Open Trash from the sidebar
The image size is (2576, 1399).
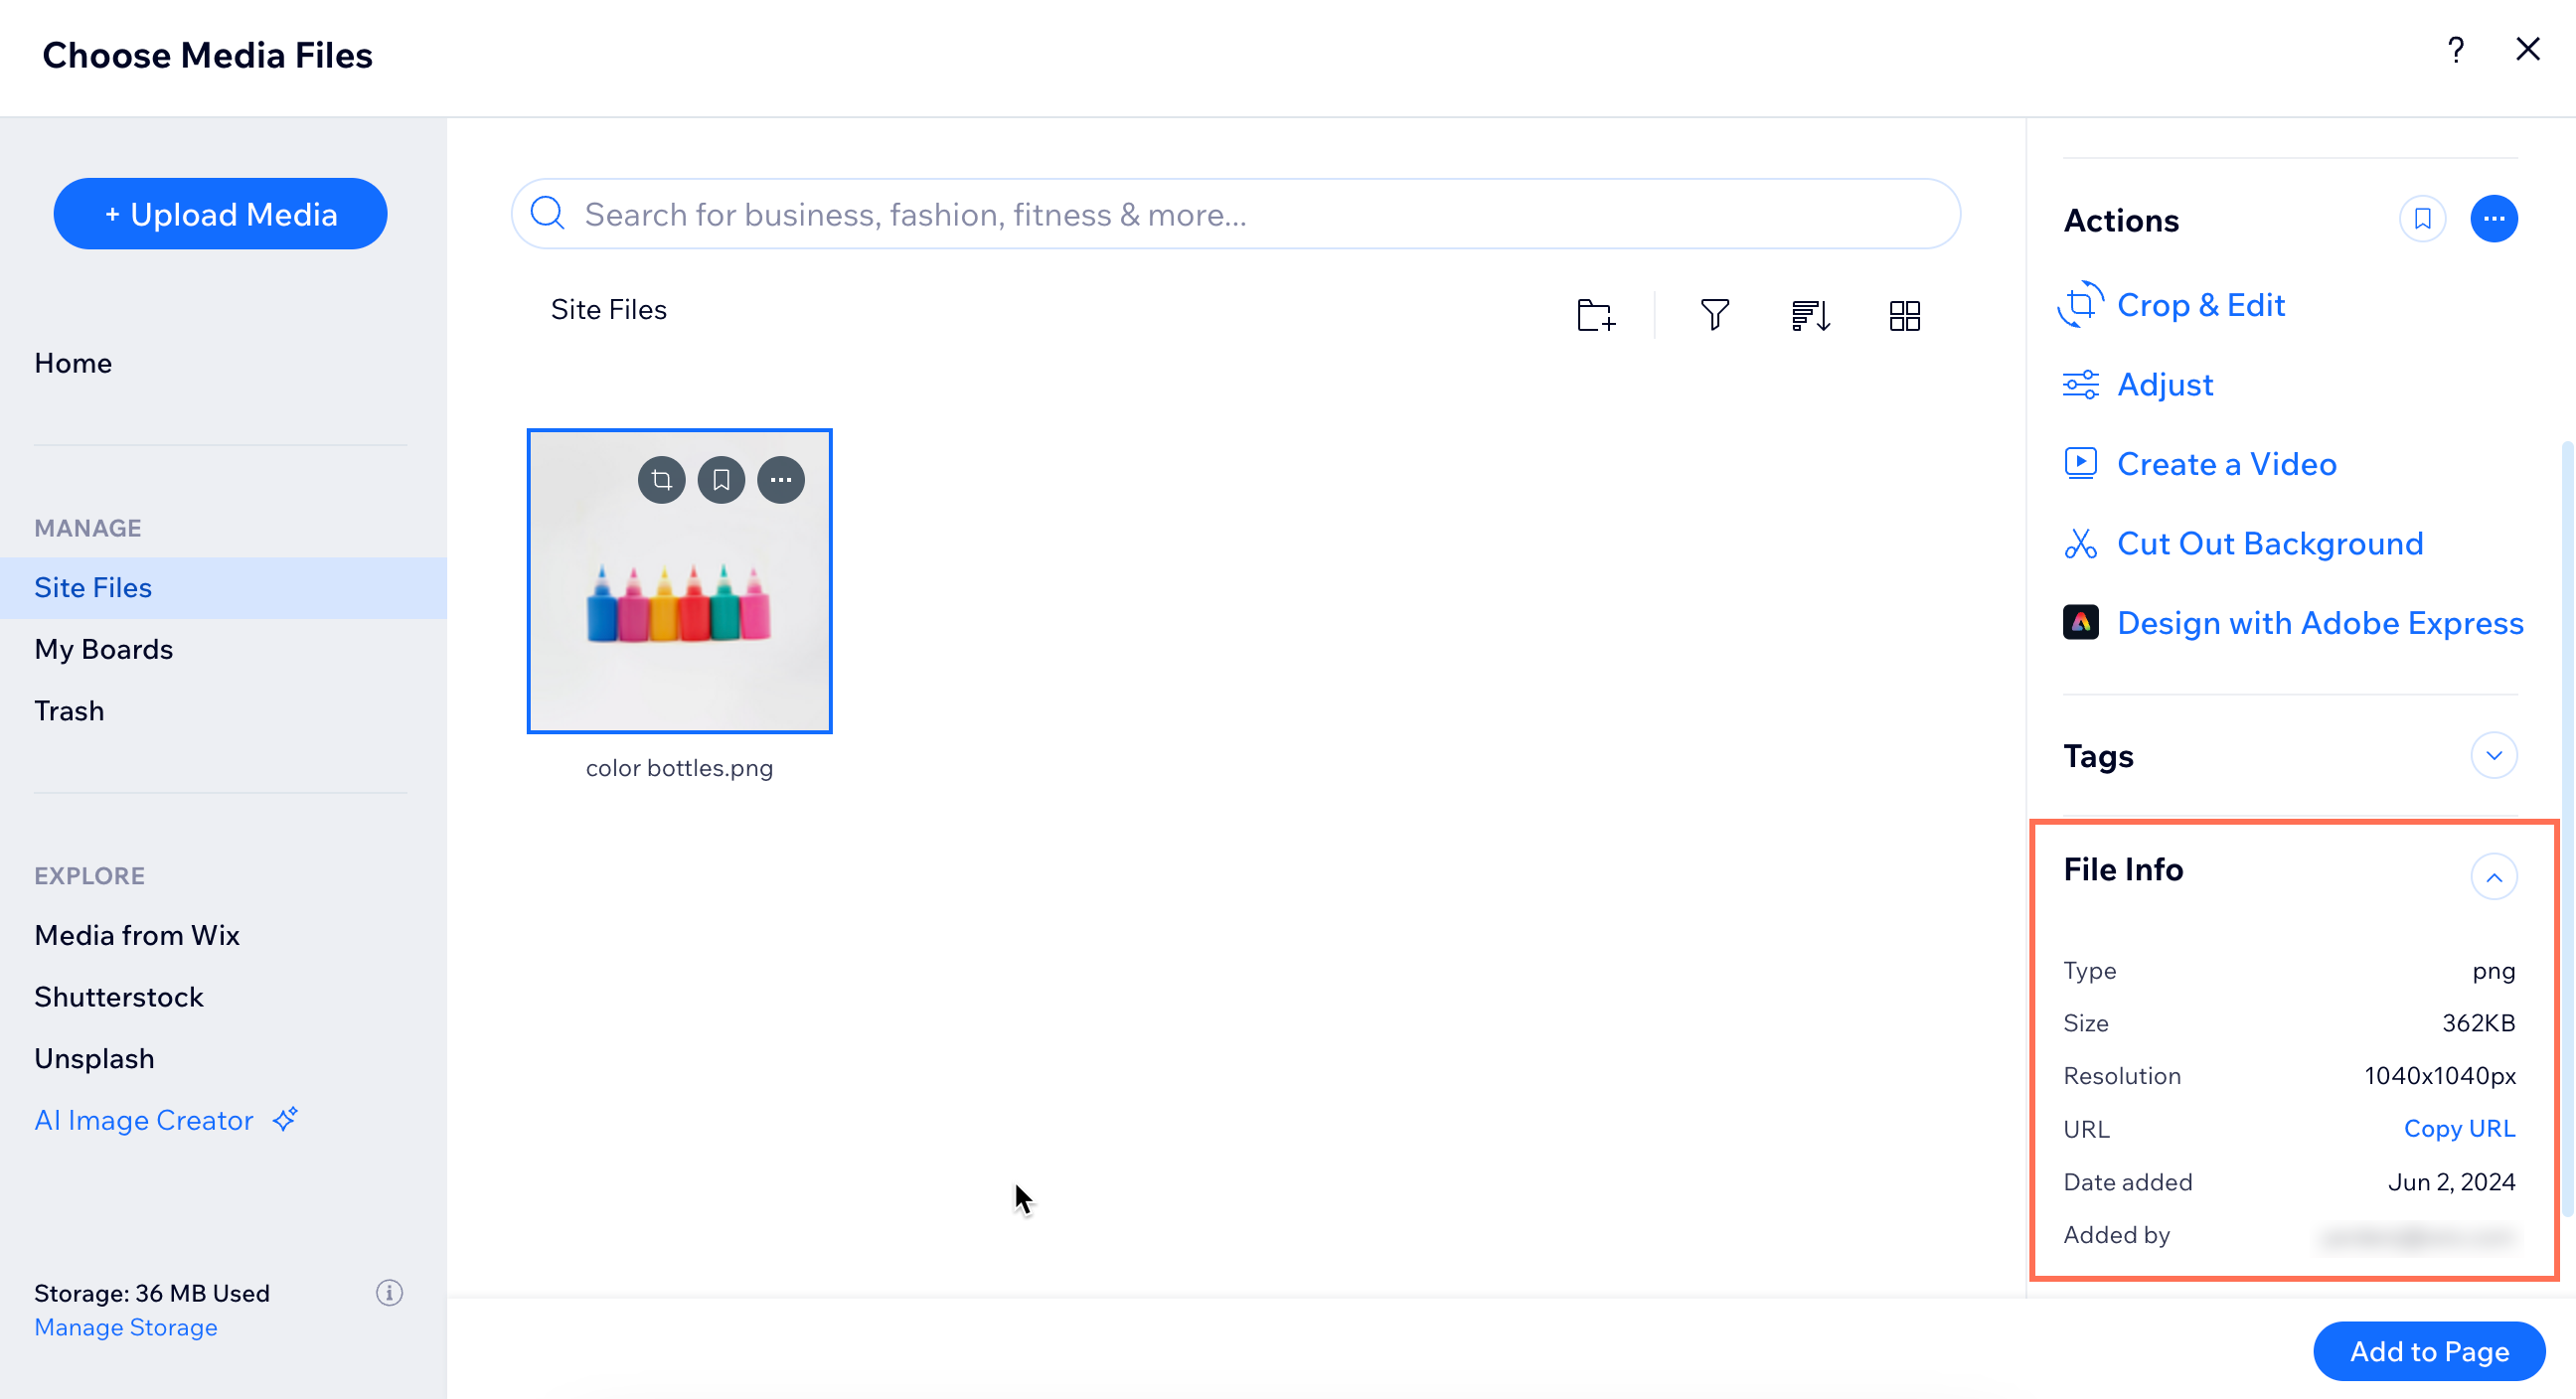tap(69, 709)
